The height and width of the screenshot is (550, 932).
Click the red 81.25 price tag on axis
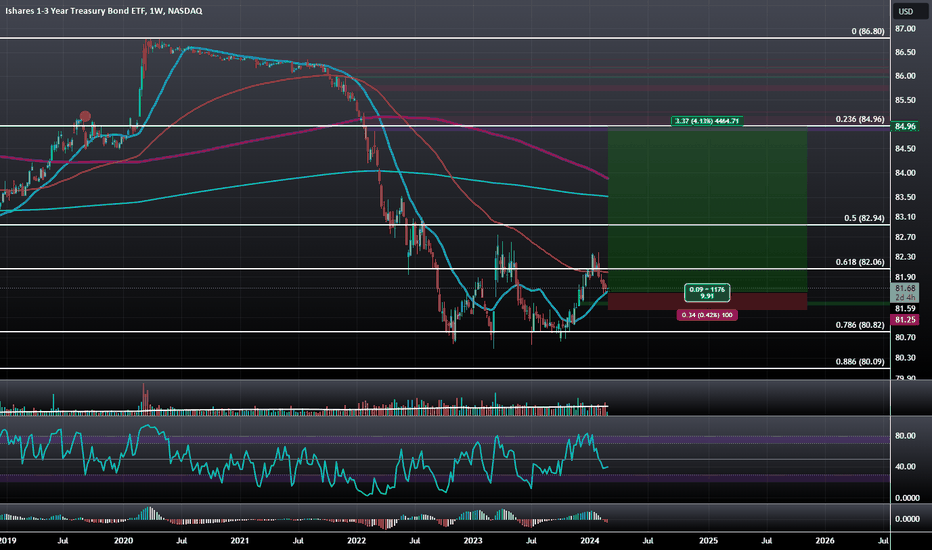click(x=905, y=319)
